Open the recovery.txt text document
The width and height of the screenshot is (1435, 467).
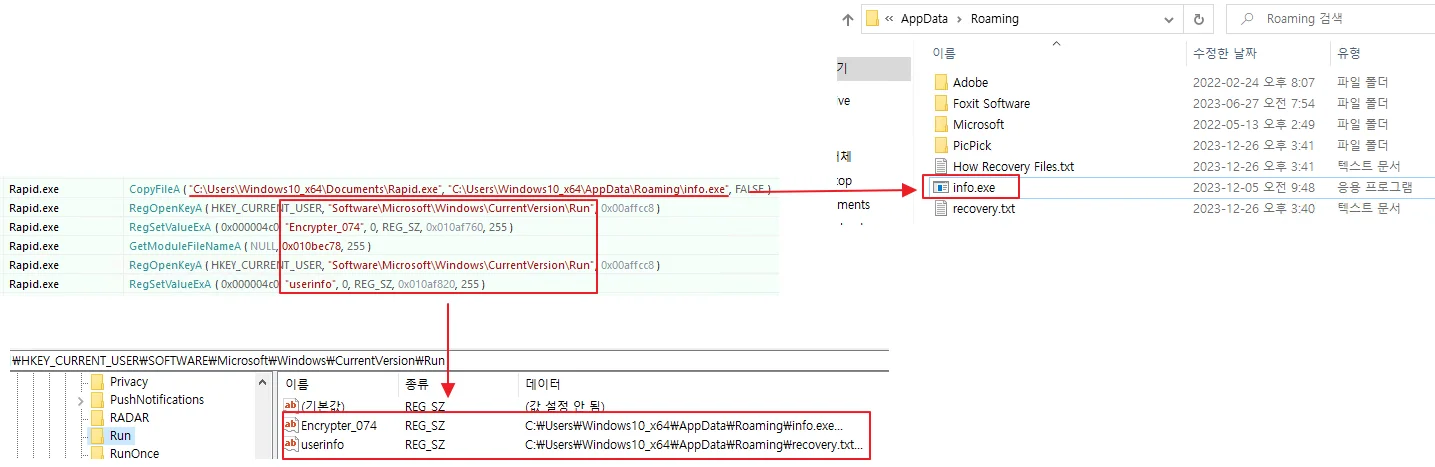click(983, 209)
